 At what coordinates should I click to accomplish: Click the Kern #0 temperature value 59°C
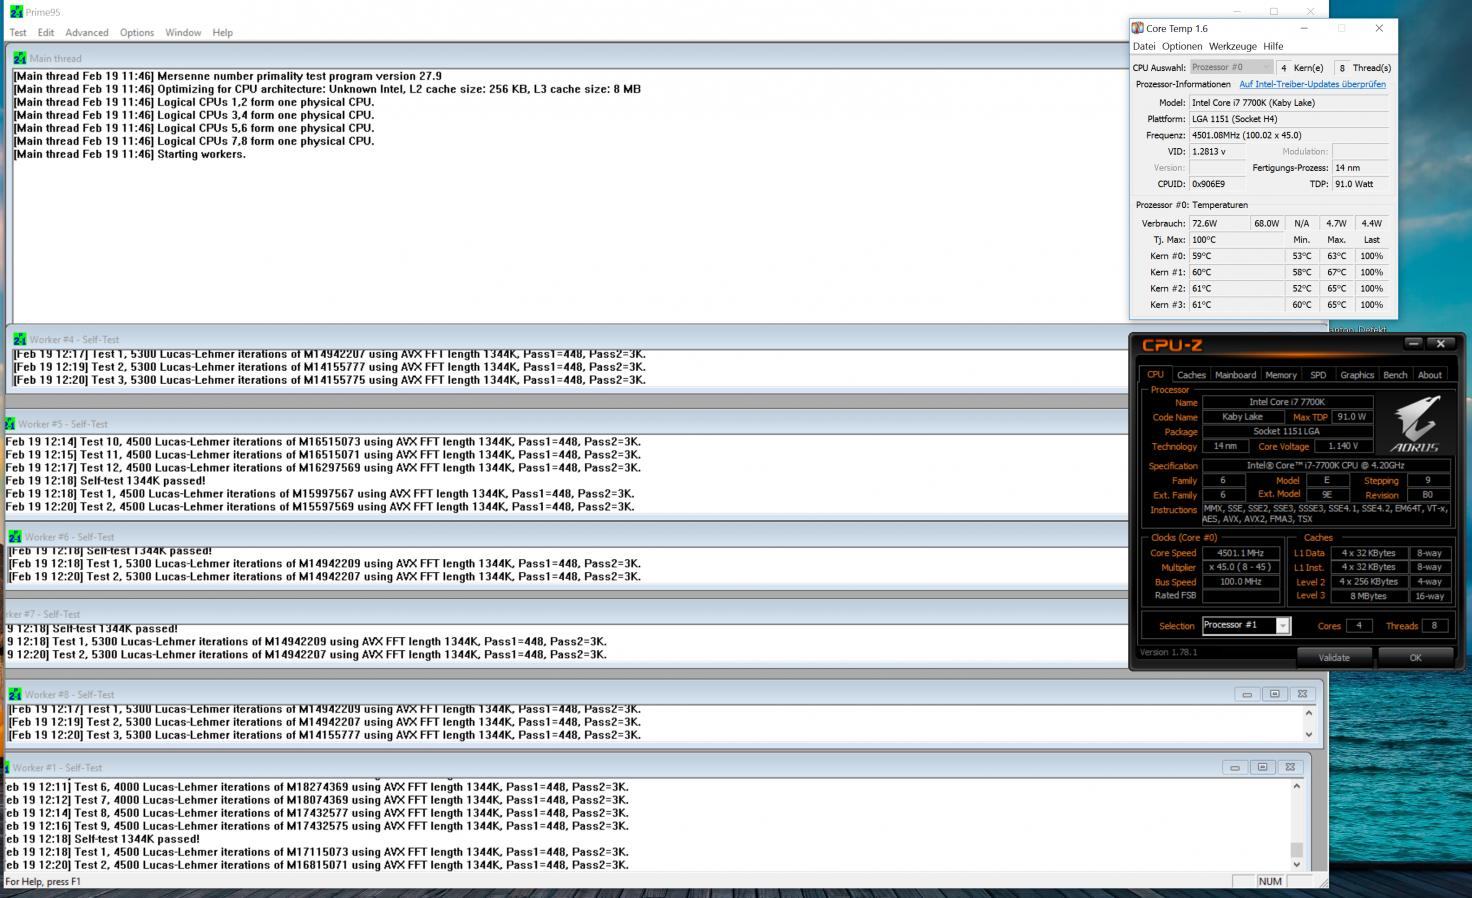(x=1236, y=256)
